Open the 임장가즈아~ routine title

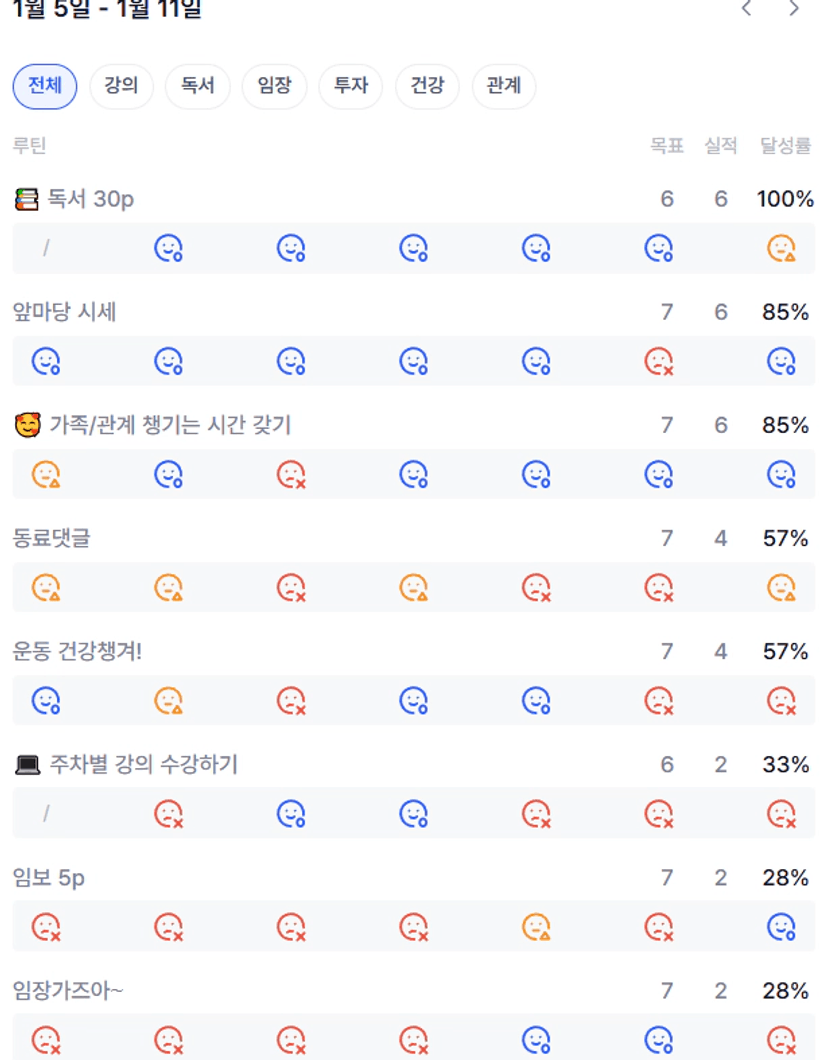68,991
